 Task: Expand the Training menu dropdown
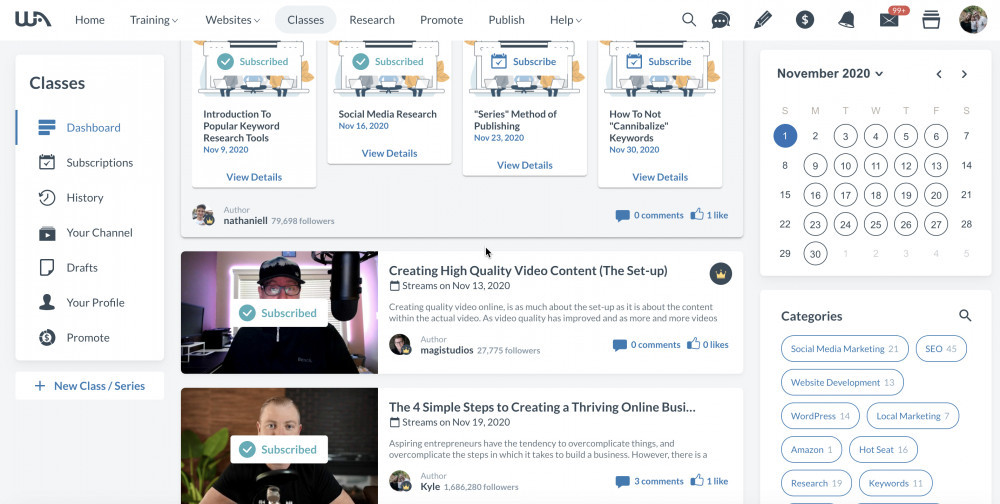click(x=154, y=20)
